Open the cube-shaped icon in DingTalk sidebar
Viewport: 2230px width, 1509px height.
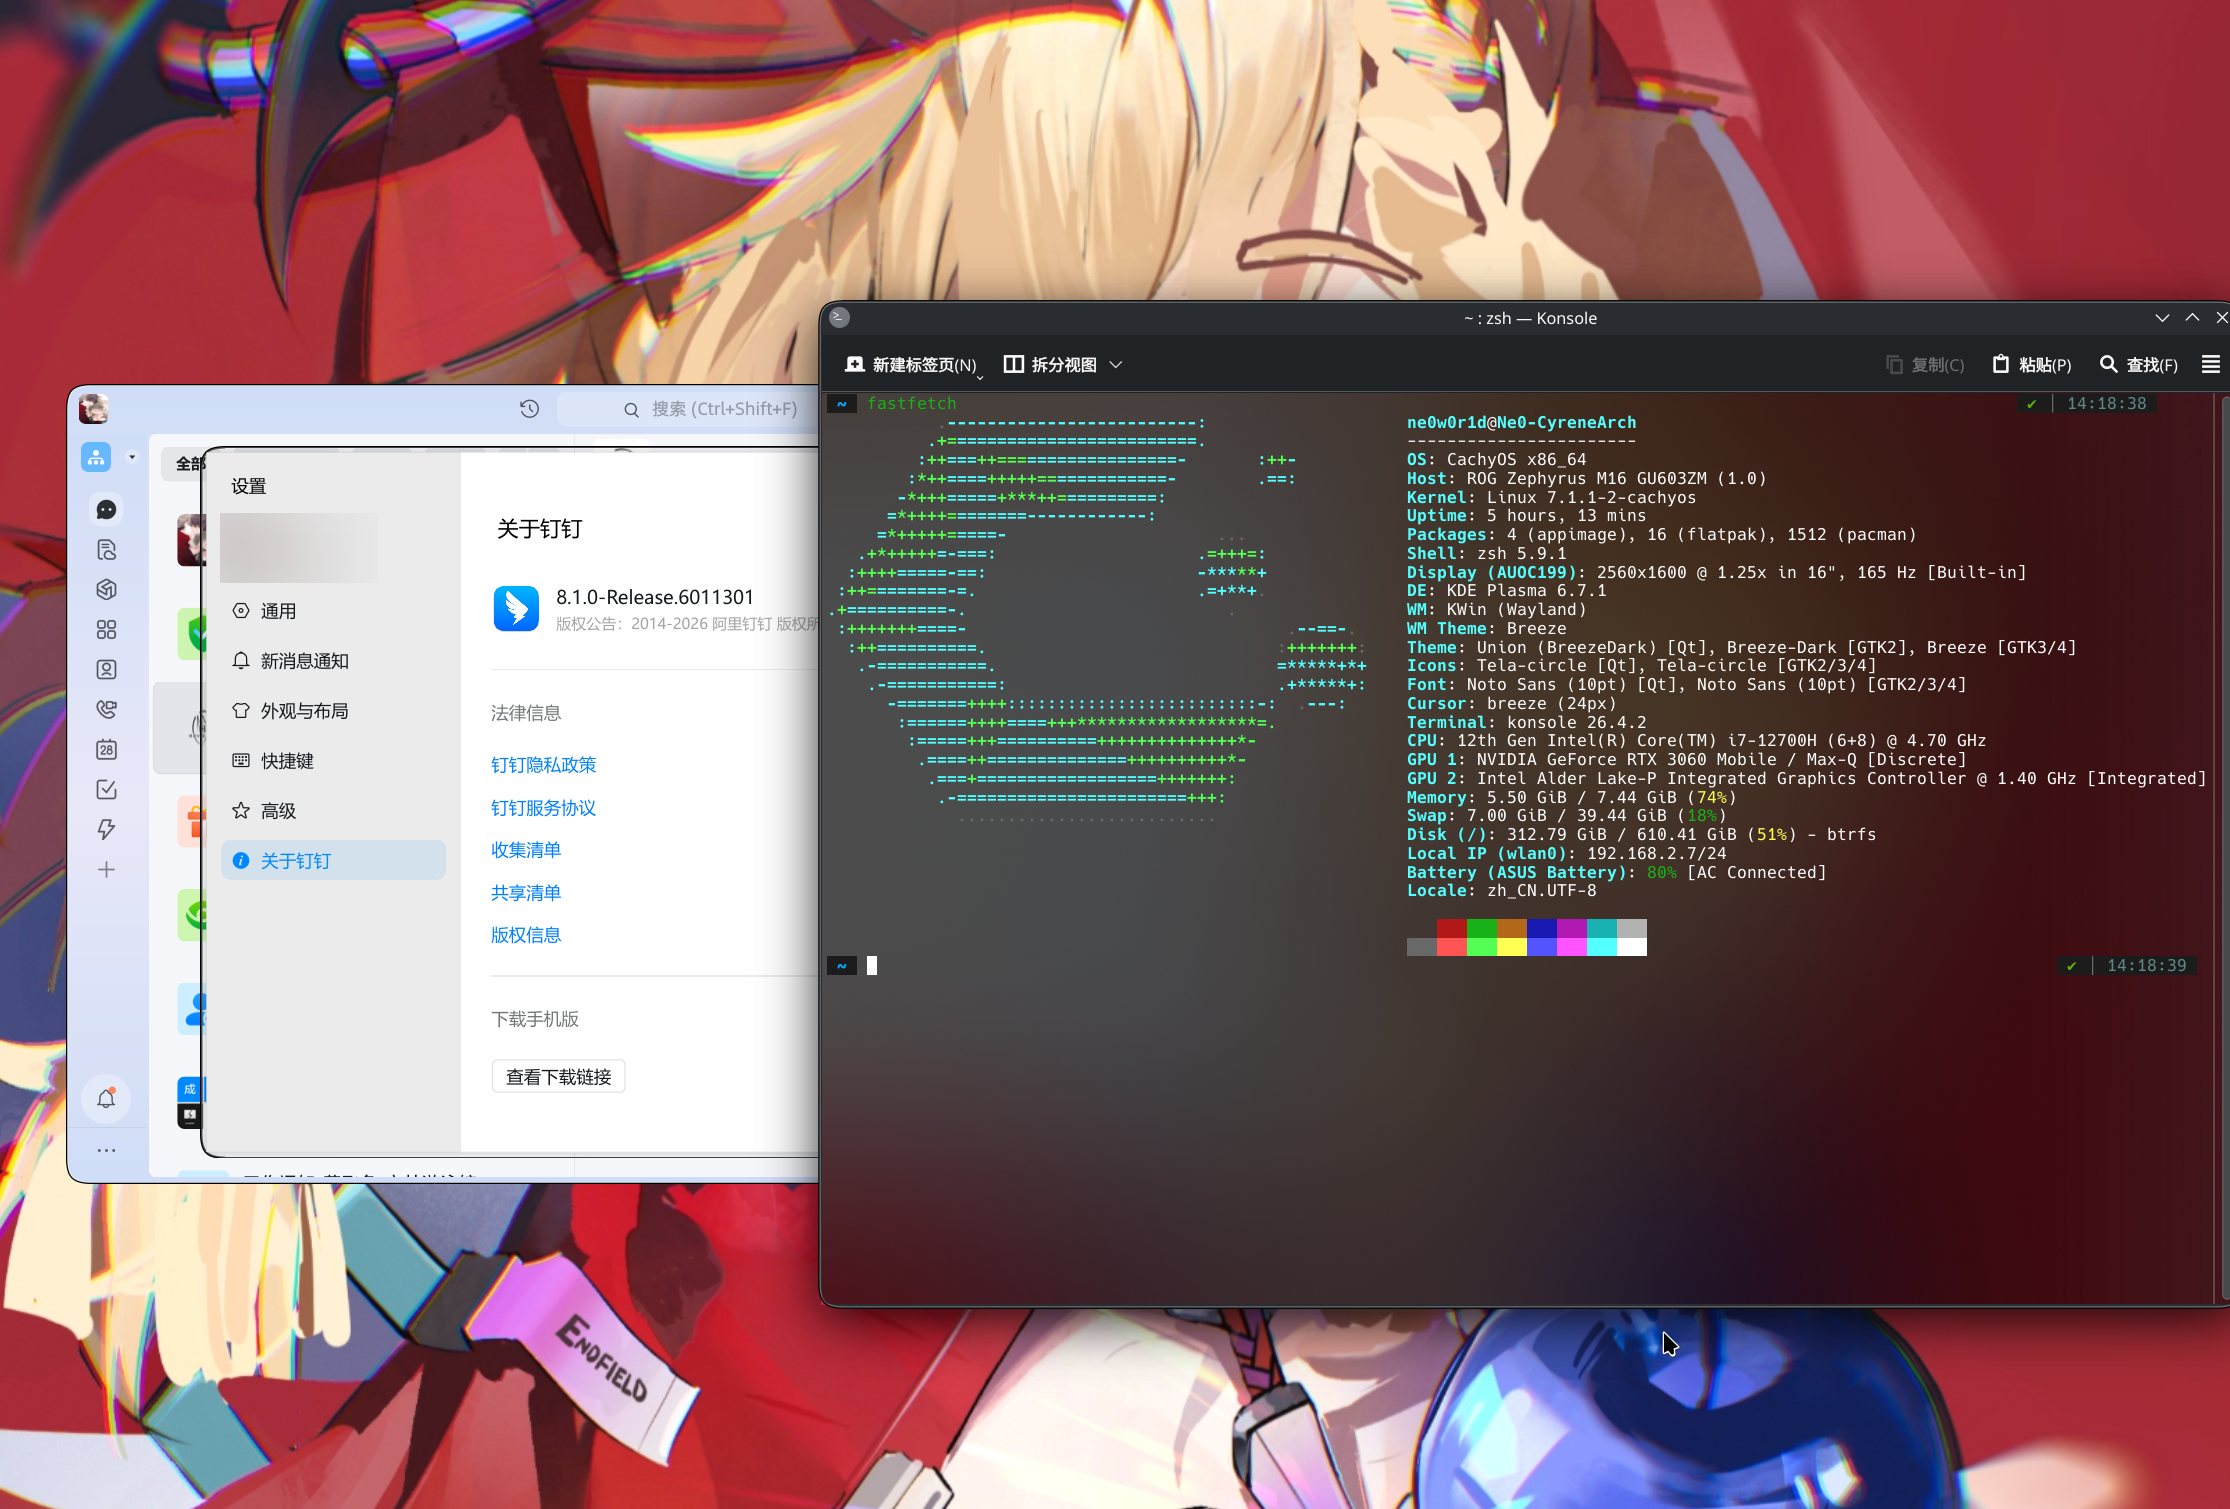pos(106,590)
